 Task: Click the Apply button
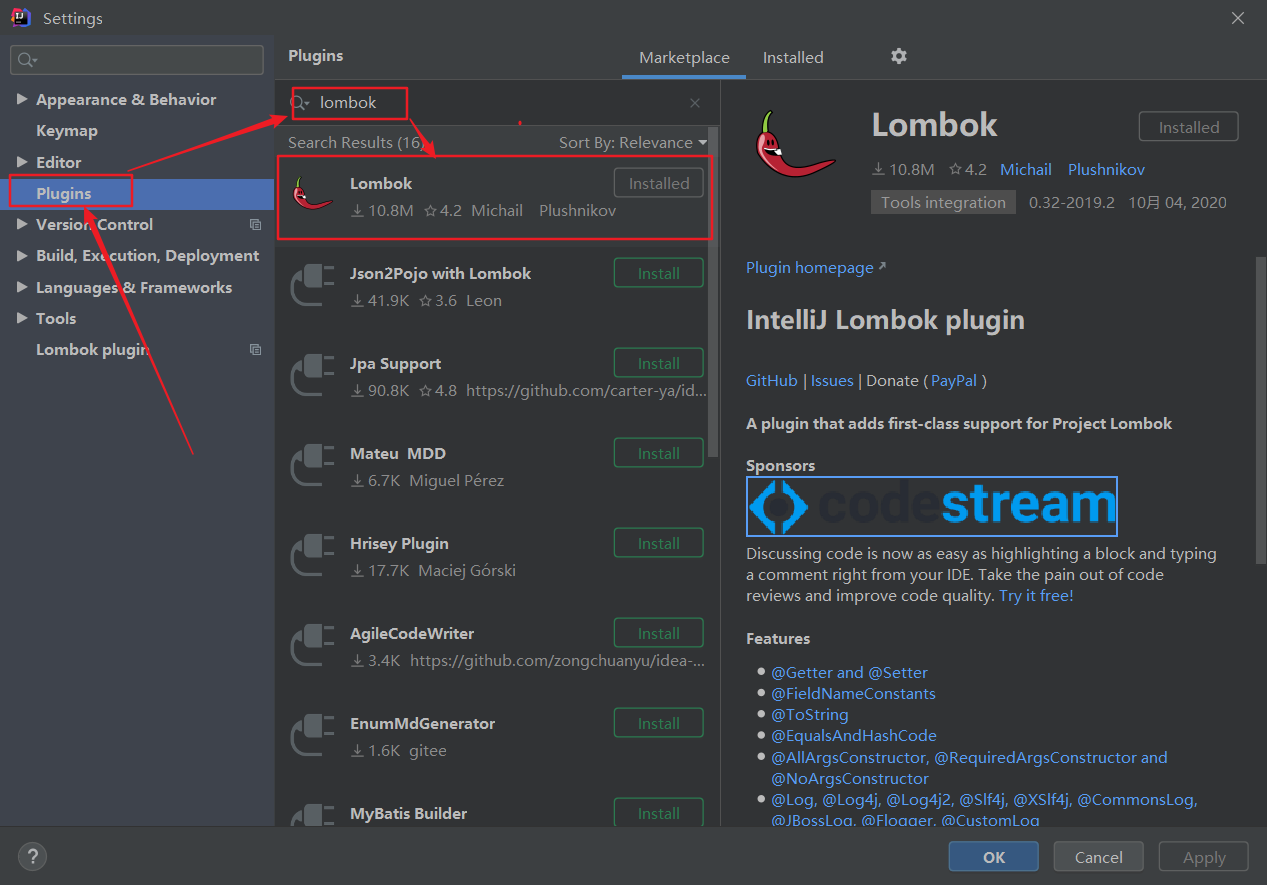[x=1204, y=857]
